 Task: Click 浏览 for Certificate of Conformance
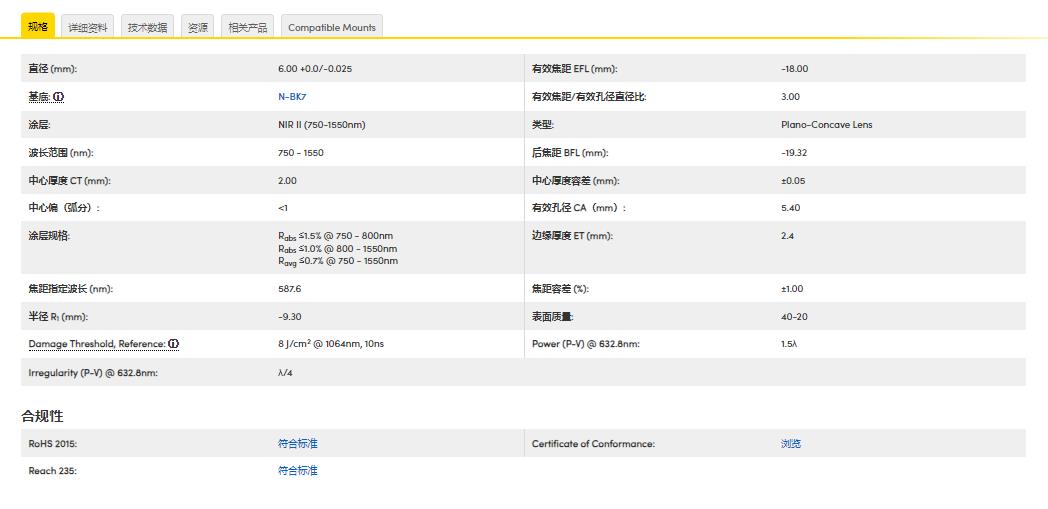(x=790, y=443)
